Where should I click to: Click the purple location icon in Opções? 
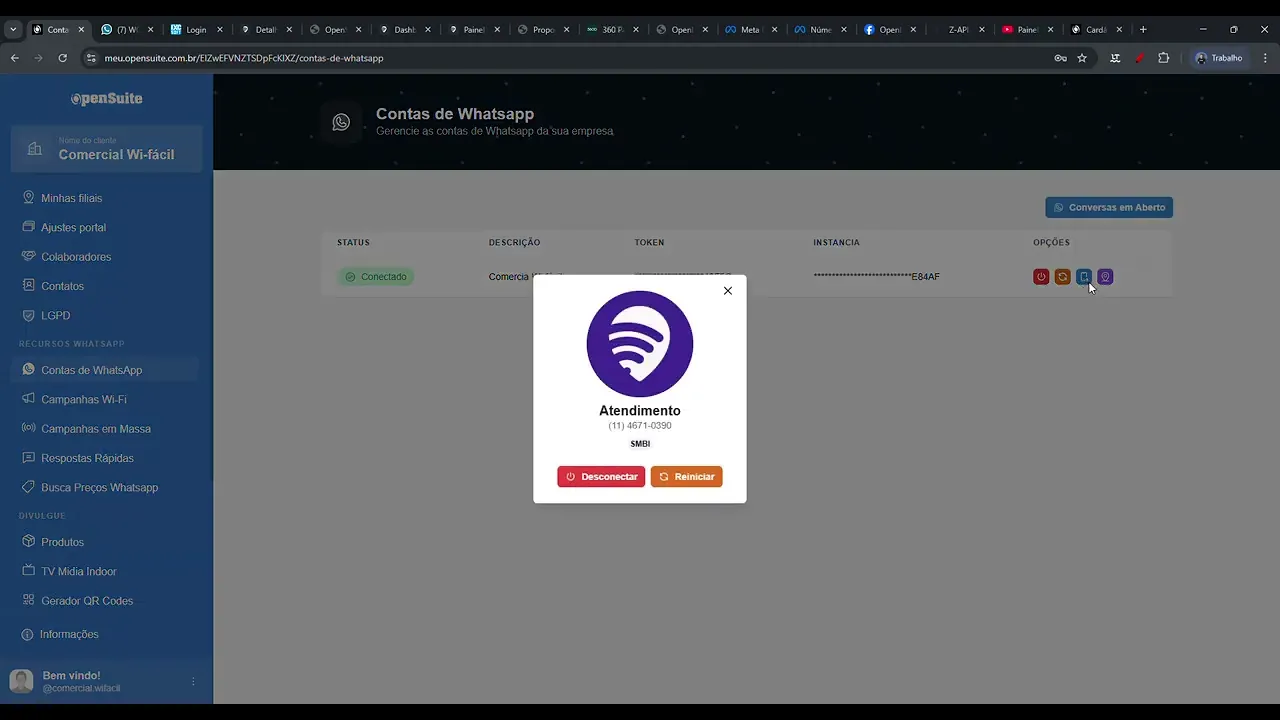1105,277
